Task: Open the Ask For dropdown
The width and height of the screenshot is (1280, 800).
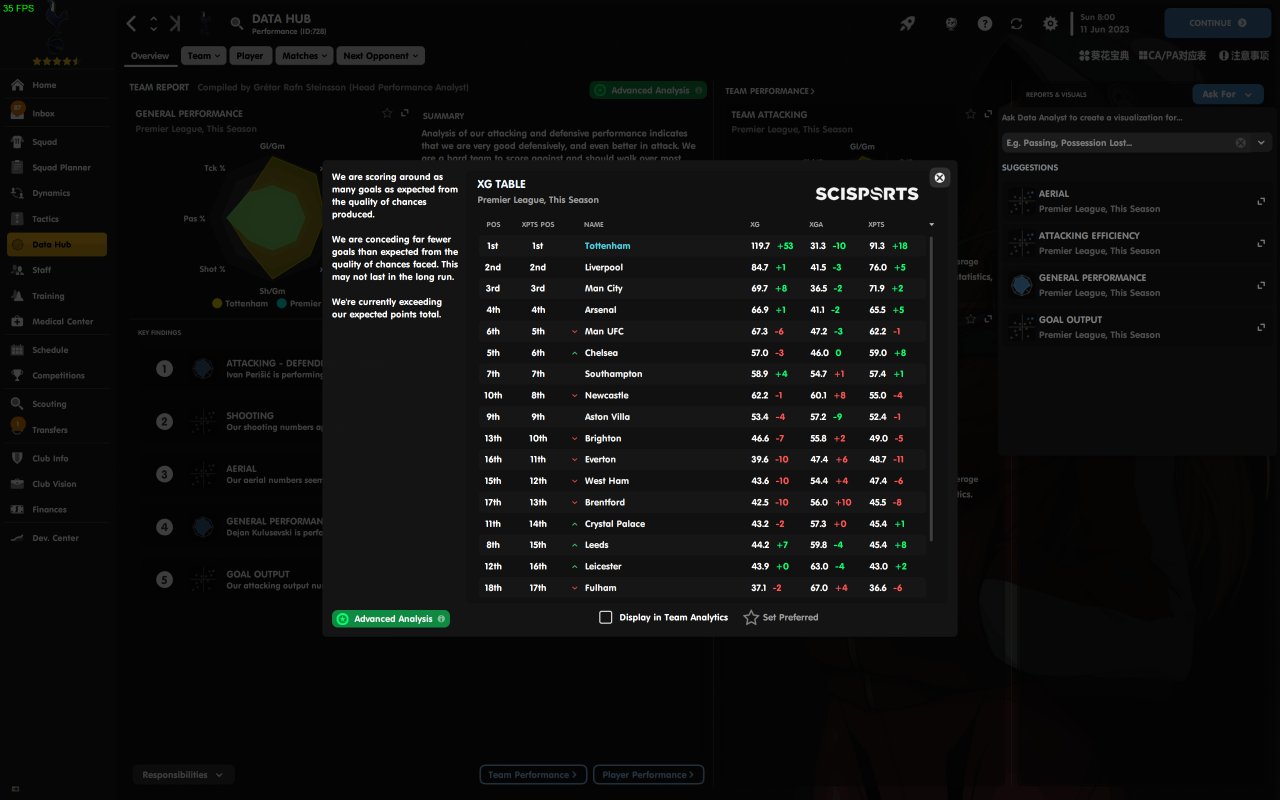Action: coord(1228,94)
